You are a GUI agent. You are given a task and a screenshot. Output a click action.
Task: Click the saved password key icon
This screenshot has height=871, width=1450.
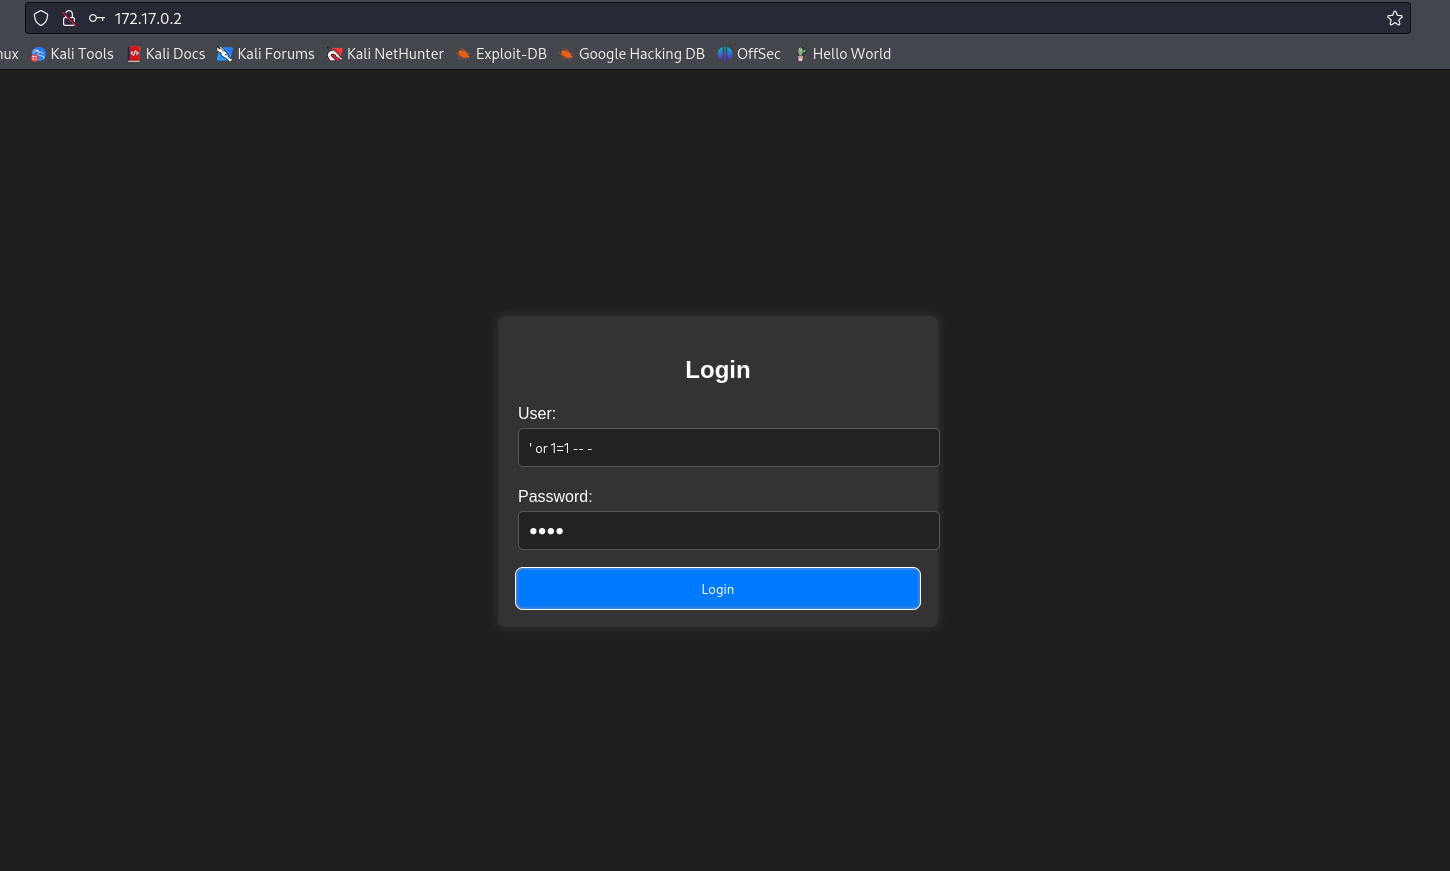[x=97, y=18]
